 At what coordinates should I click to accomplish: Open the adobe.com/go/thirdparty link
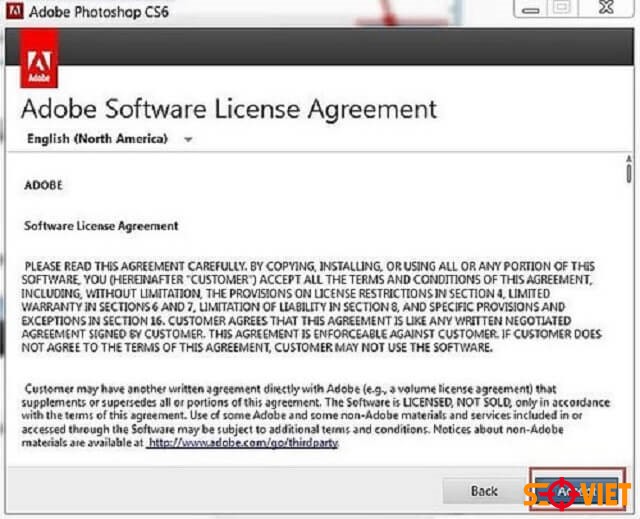pyautogui.click(x=242, y=441)
